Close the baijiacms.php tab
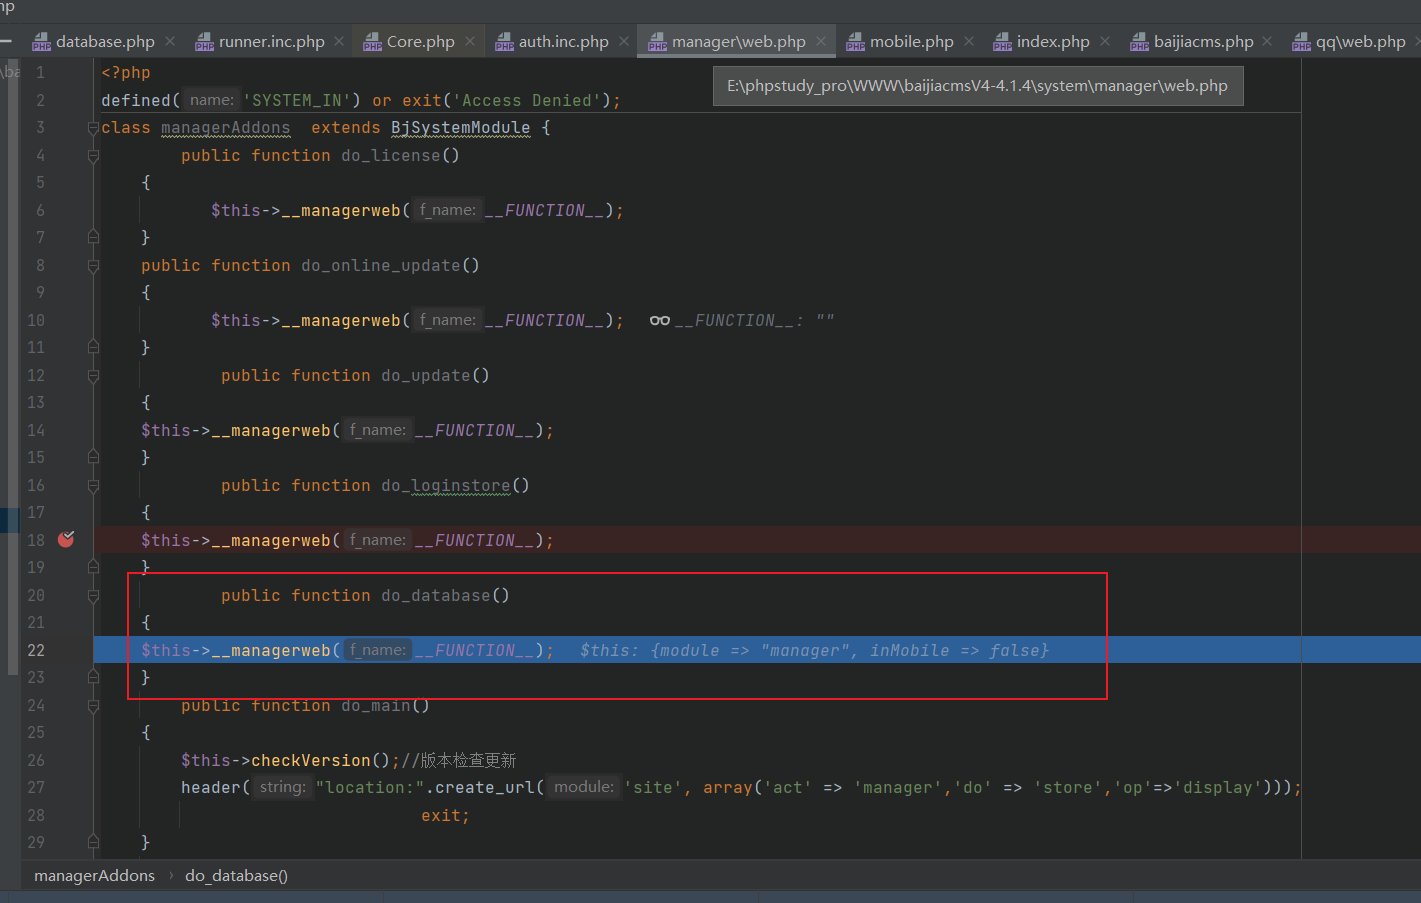Screen dimensions: 1421x903 pyautogui.click(x=1267, y=41)
